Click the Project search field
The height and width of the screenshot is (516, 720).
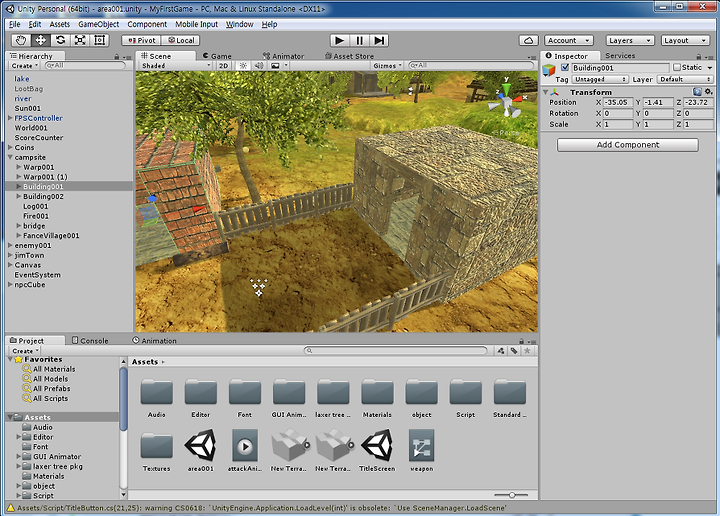pos(395,351)
